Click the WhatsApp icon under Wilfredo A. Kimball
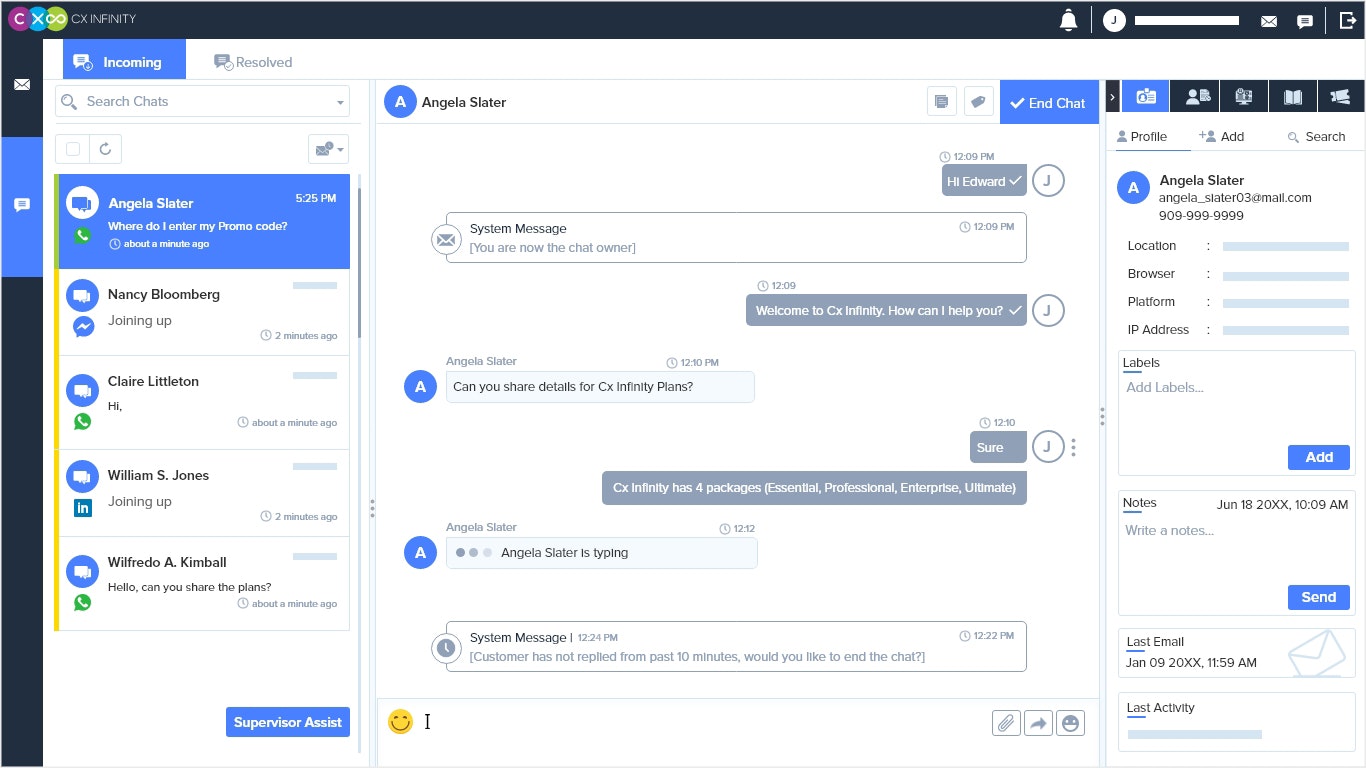This screenshot has height=768, width=1366. (x=83, y=602)
